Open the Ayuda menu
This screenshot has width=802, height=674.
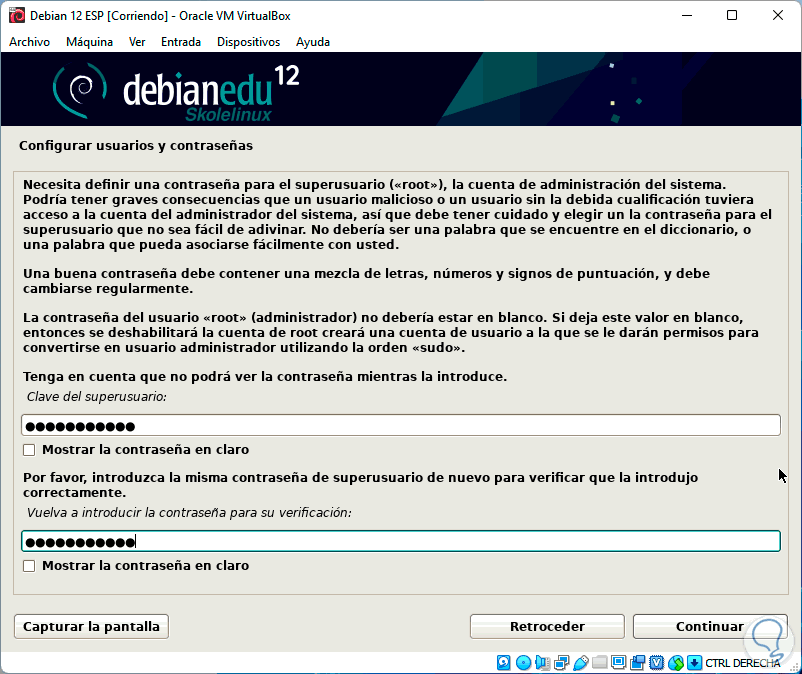313,42
